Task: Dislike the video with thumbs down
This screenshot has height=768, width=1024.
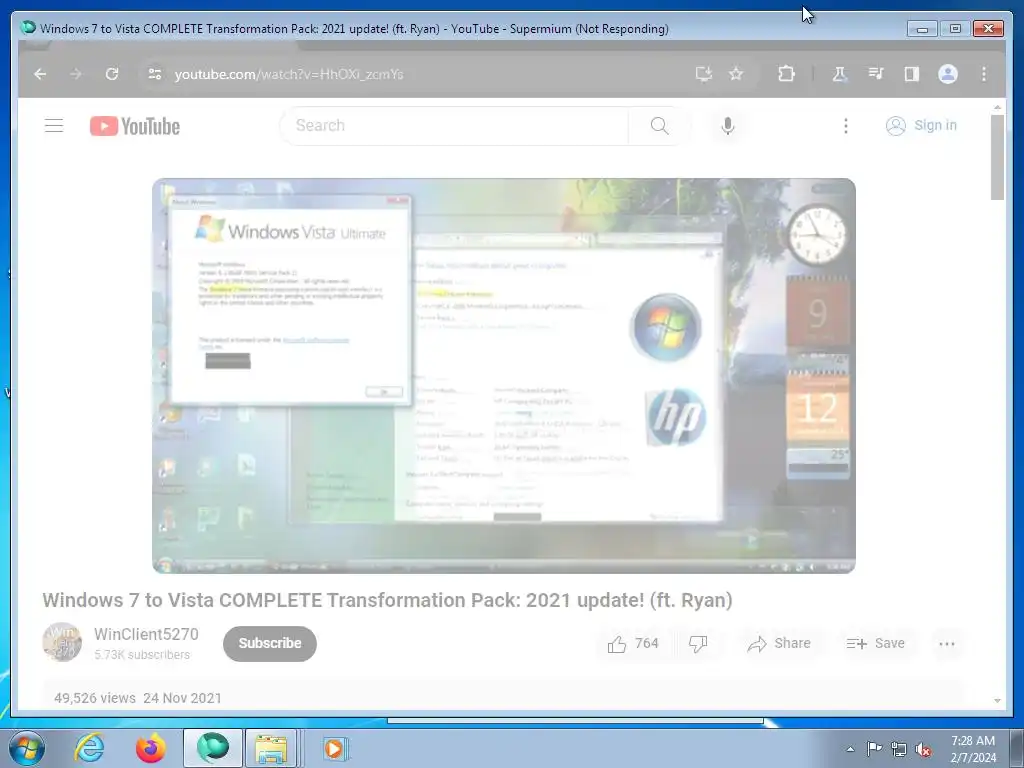Action: click(x=698, y=644)
